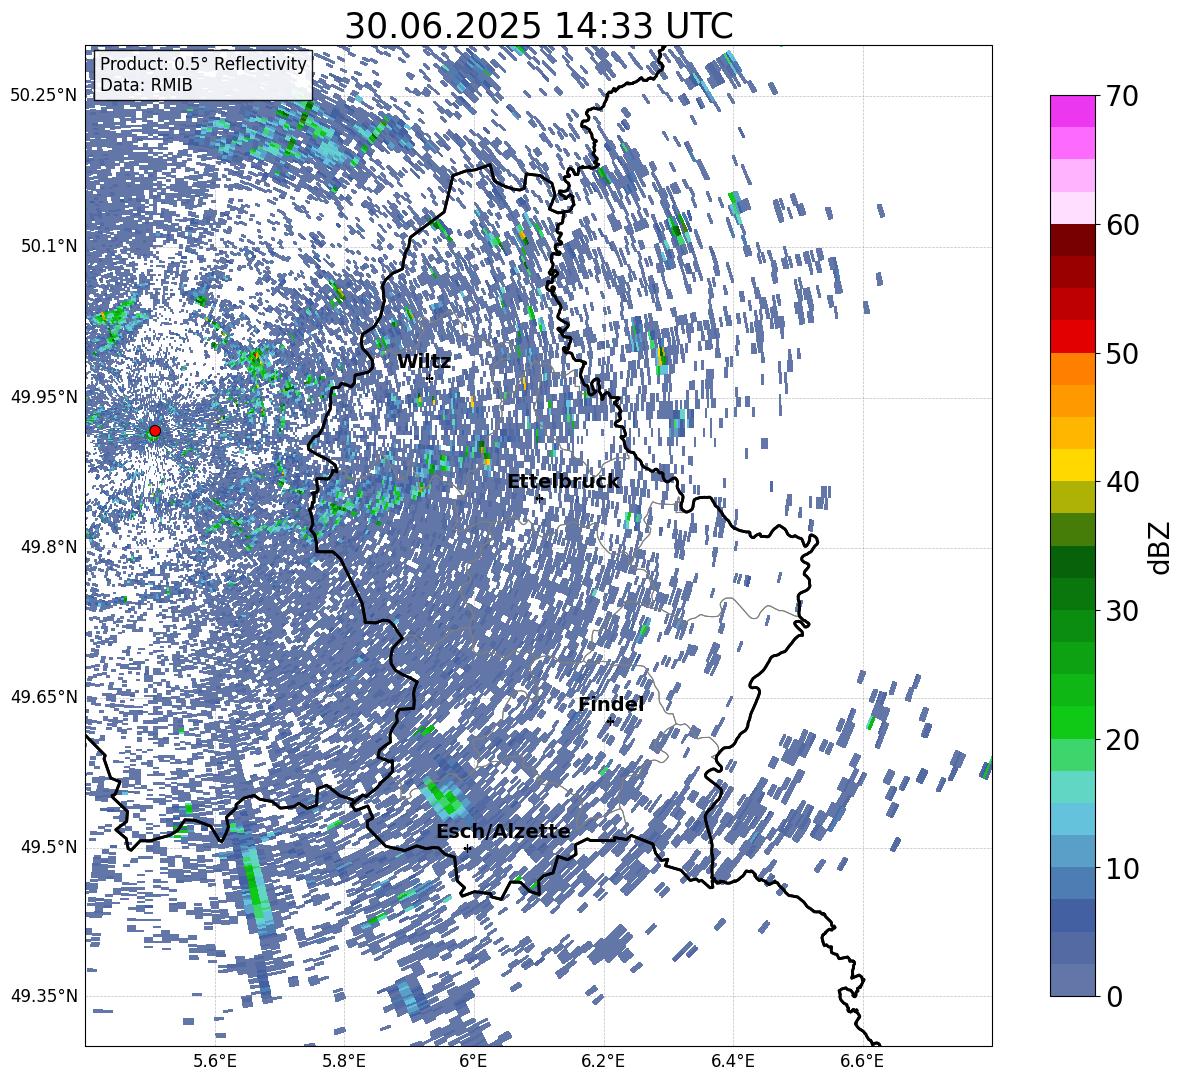Click the colorbar tick value 40
This screenshot has height=1081, width=1184.
[x=1122, y=482]
